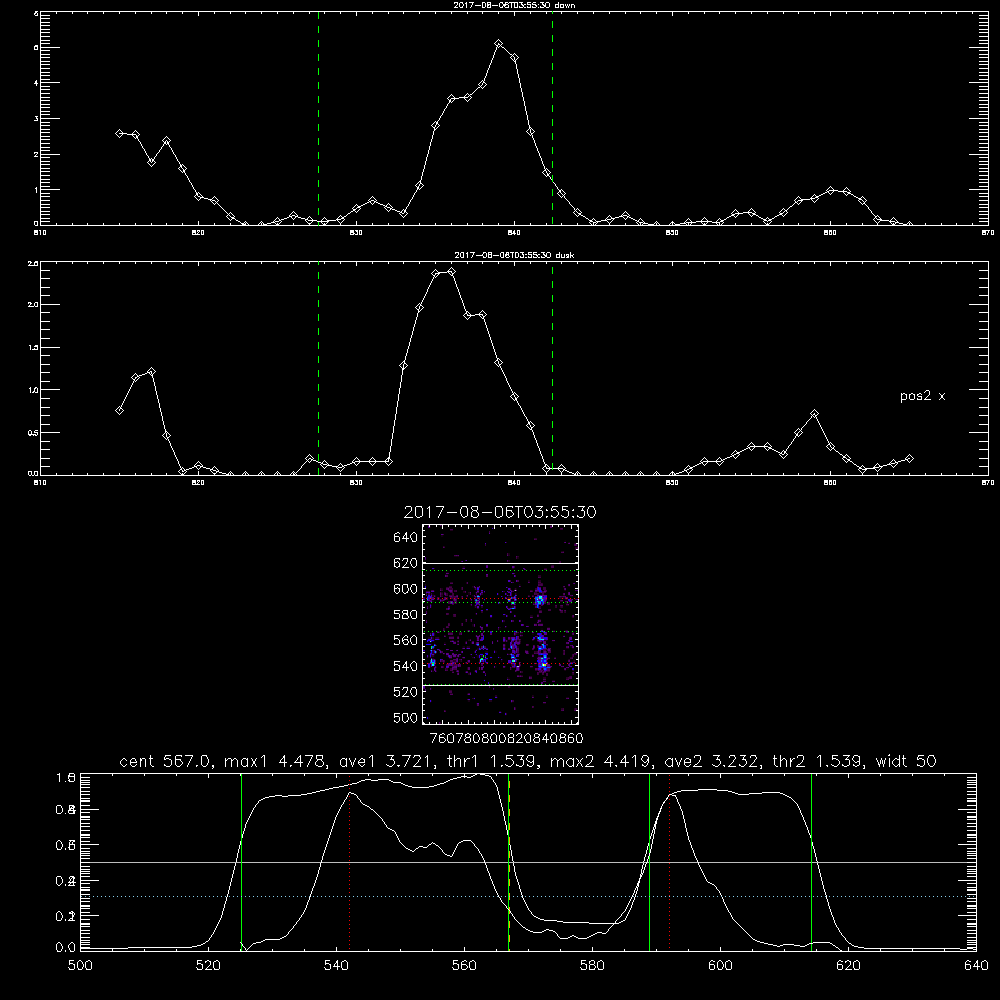Viewport: 1000px width, 1000px height.
Task: Click the '2017-08-06T03:55:30 dusk' plot title
Action: pos(514,255)
